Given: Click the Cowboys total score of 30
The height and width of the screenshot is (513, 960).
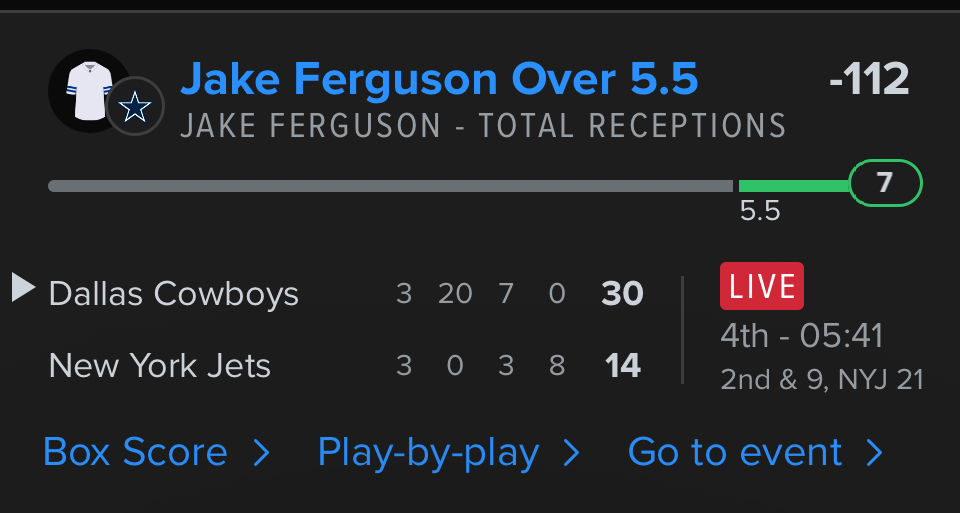Looking at the screenshot, I should pyautogui.click(x=622, y=294).
